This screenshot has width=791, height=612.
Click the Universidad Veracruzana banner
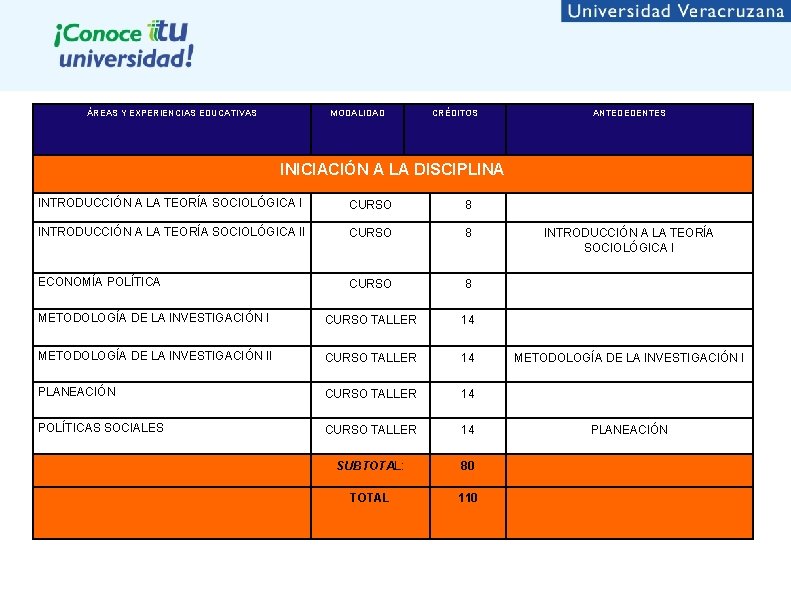[676, 11]
